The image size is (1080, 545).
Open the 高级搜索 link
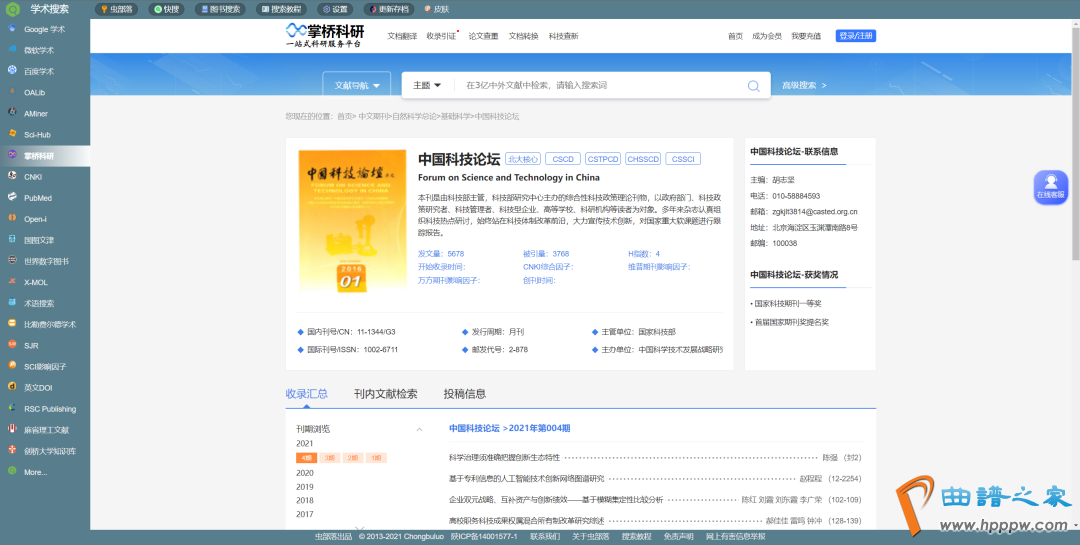pos(804,86)
